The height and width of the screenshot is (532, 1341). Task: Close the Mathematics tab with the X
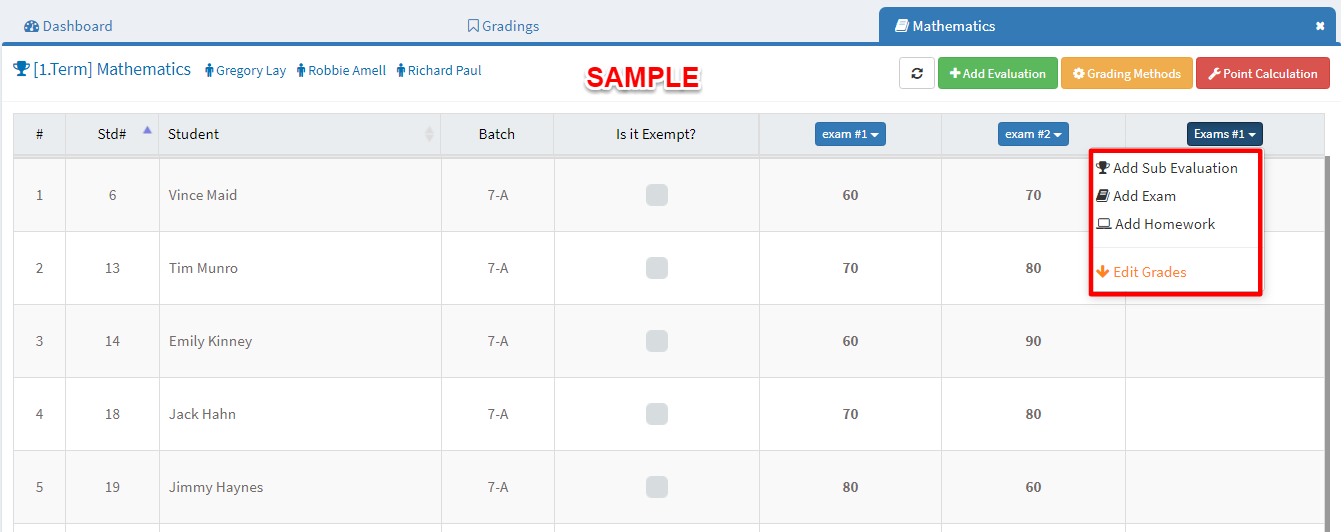click(1320, 26)
